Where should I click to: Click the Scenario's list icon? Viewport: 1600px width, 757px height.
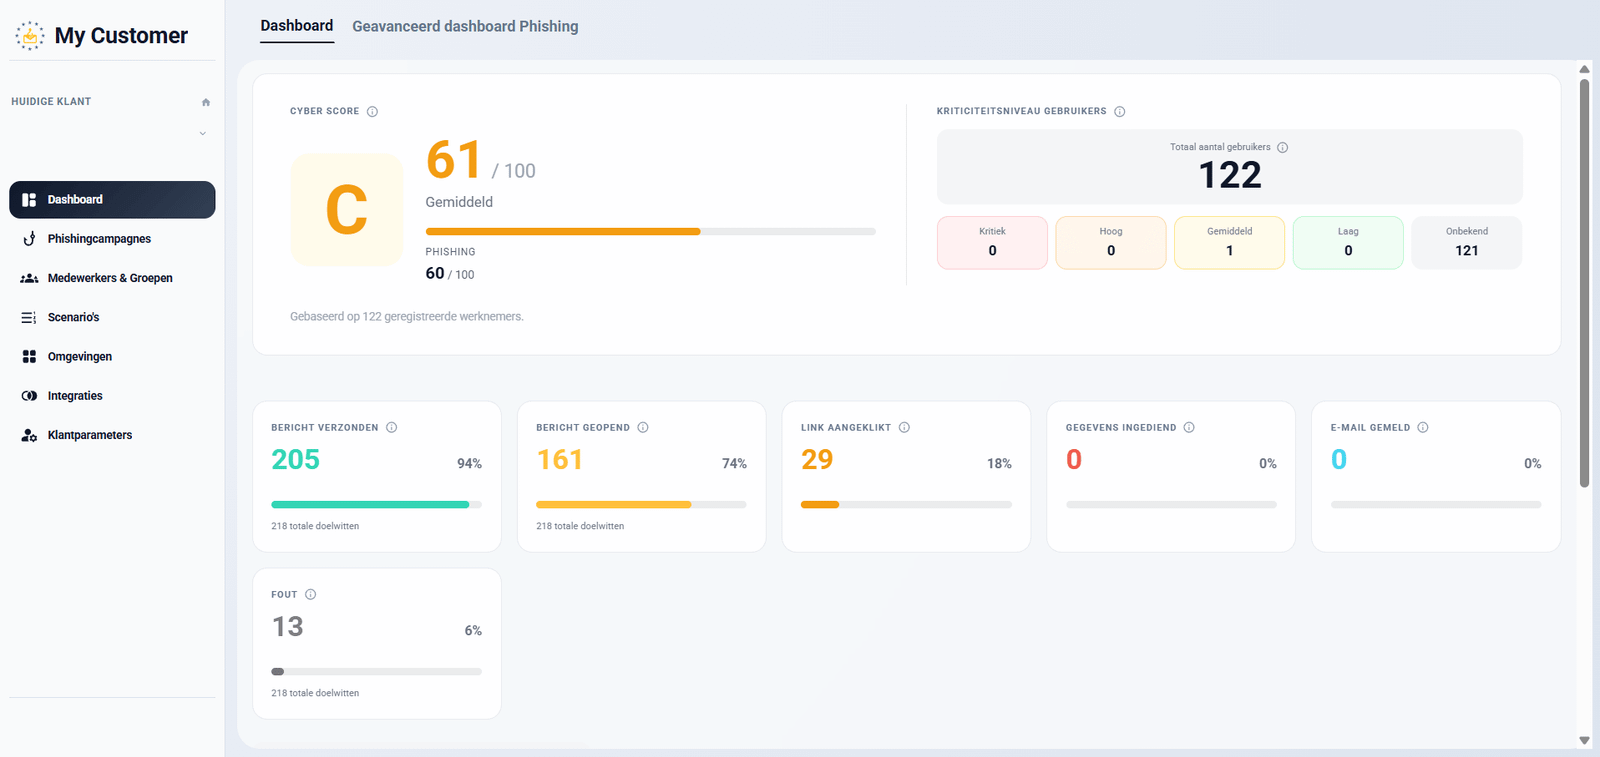click(x=29, y=318)
